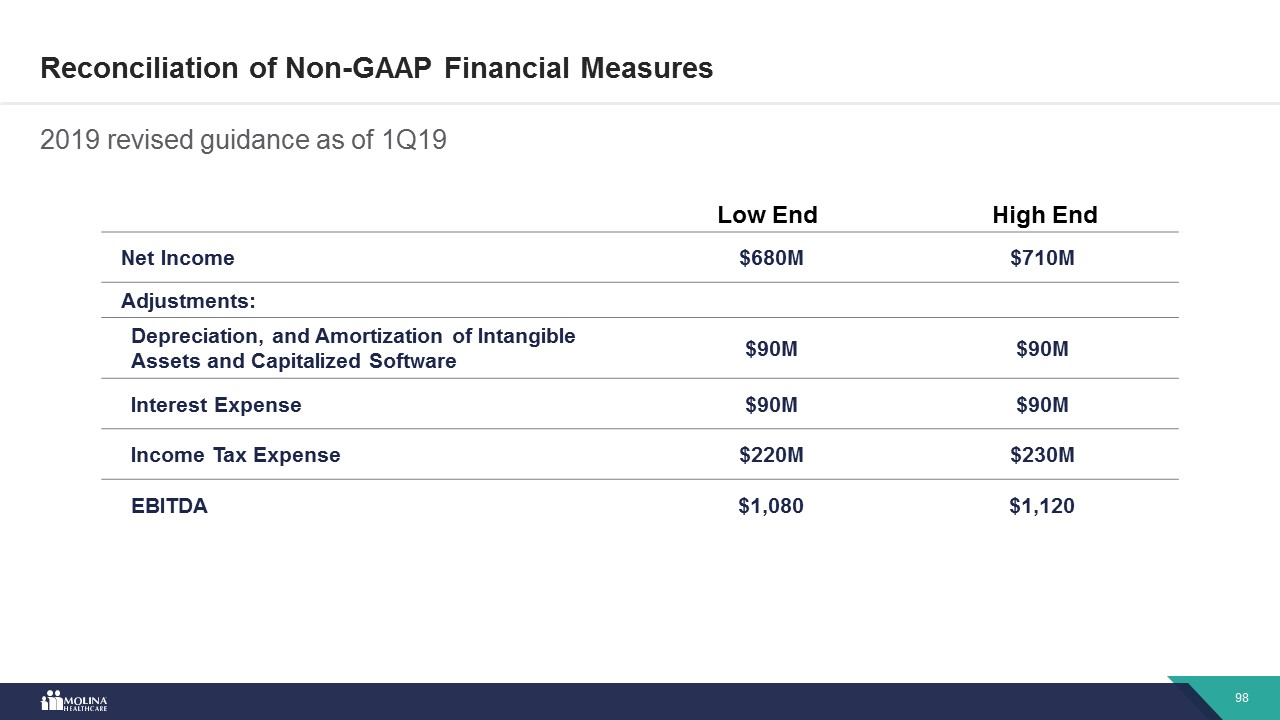
Task: Click the $230M income tax value
Action: point(1042,455)
